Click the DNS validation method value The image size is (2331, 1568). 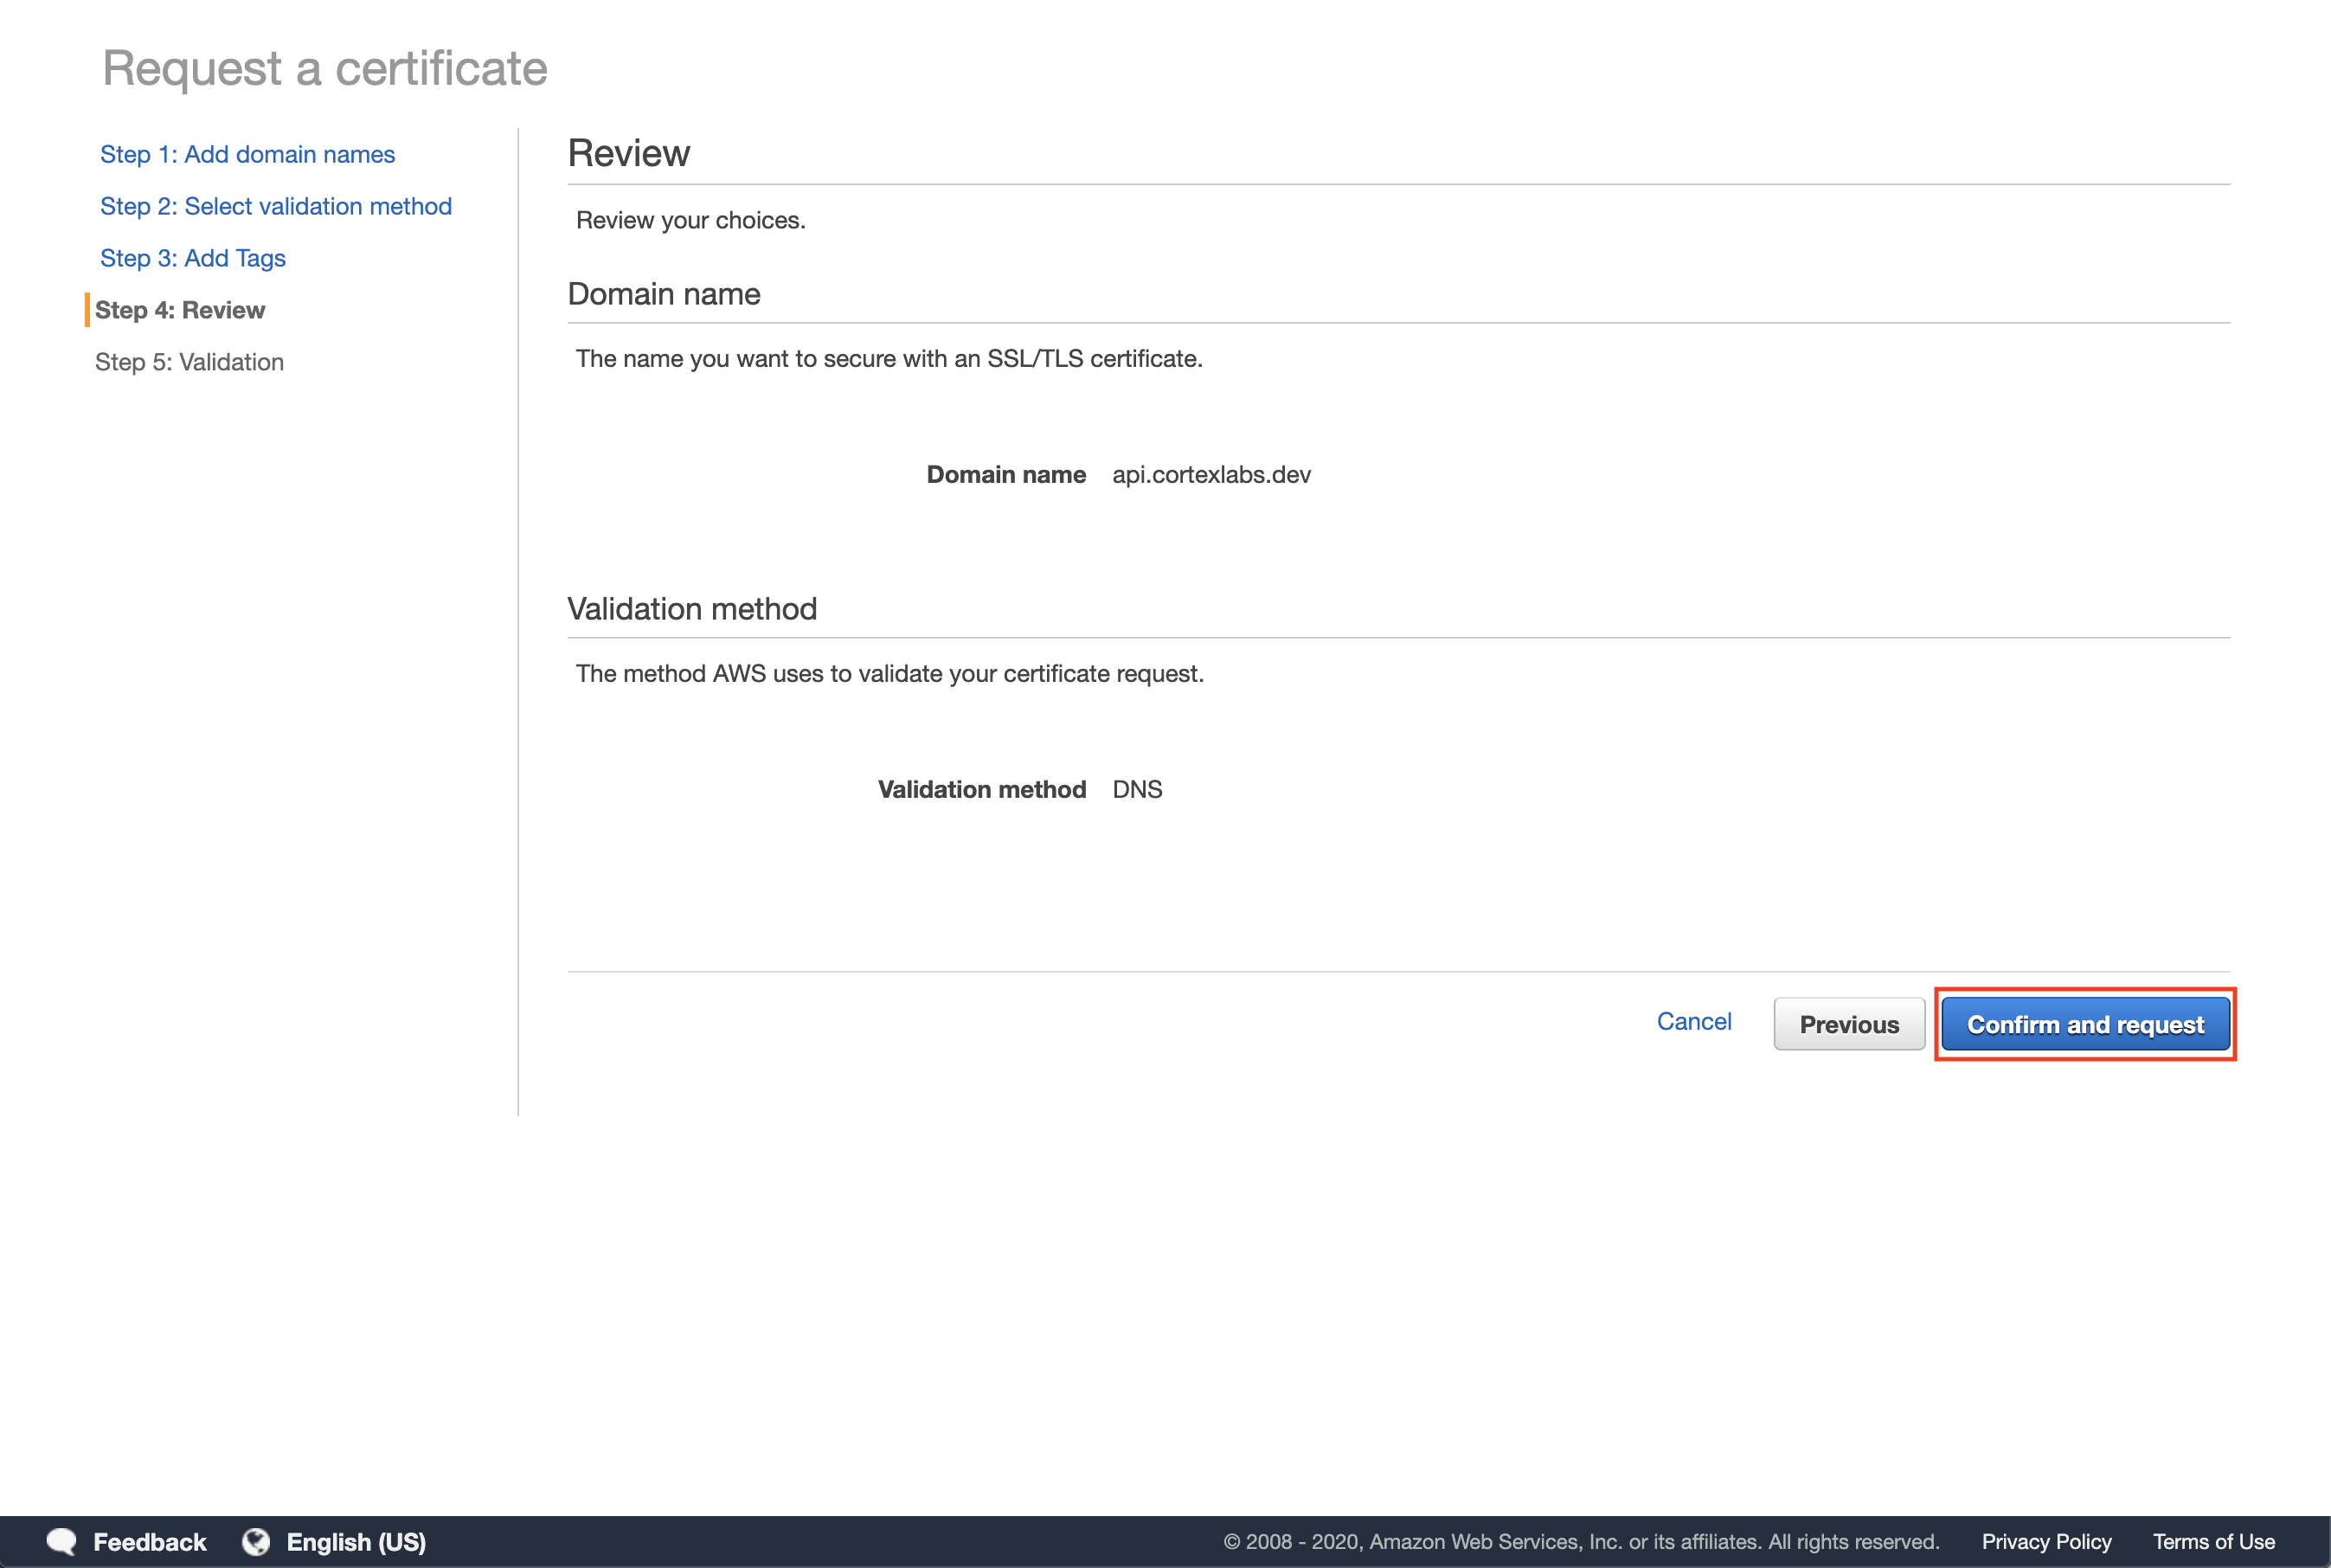pos(1137,789)
